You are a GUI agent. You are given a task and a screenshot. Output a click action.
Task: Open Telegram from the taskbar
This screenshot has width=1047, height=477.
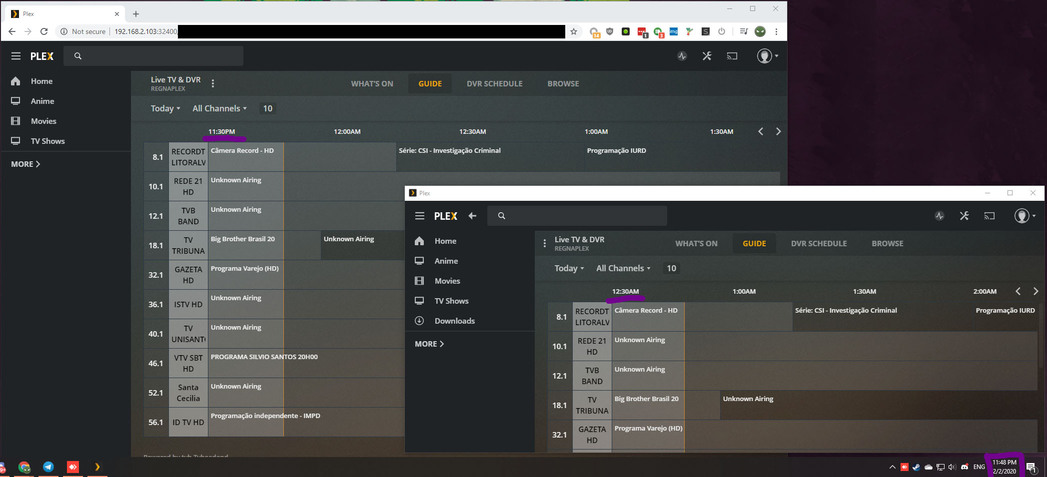[48, 467]
